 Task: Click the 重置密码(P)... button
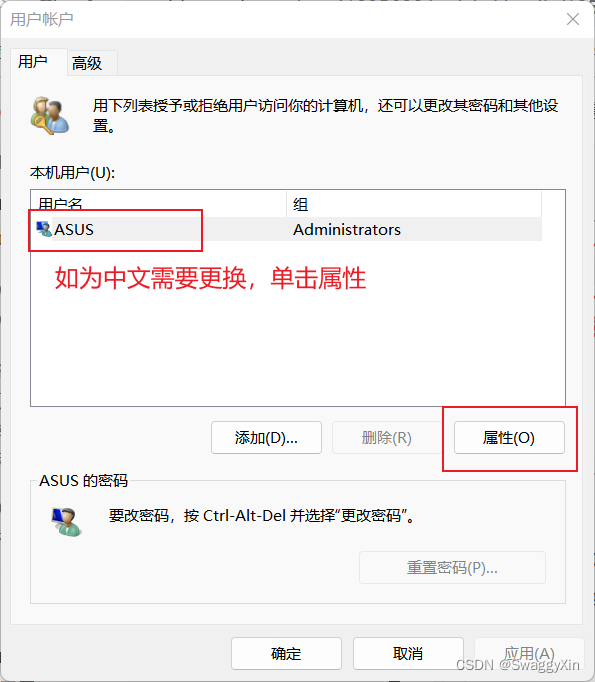[x=452, y=568]
